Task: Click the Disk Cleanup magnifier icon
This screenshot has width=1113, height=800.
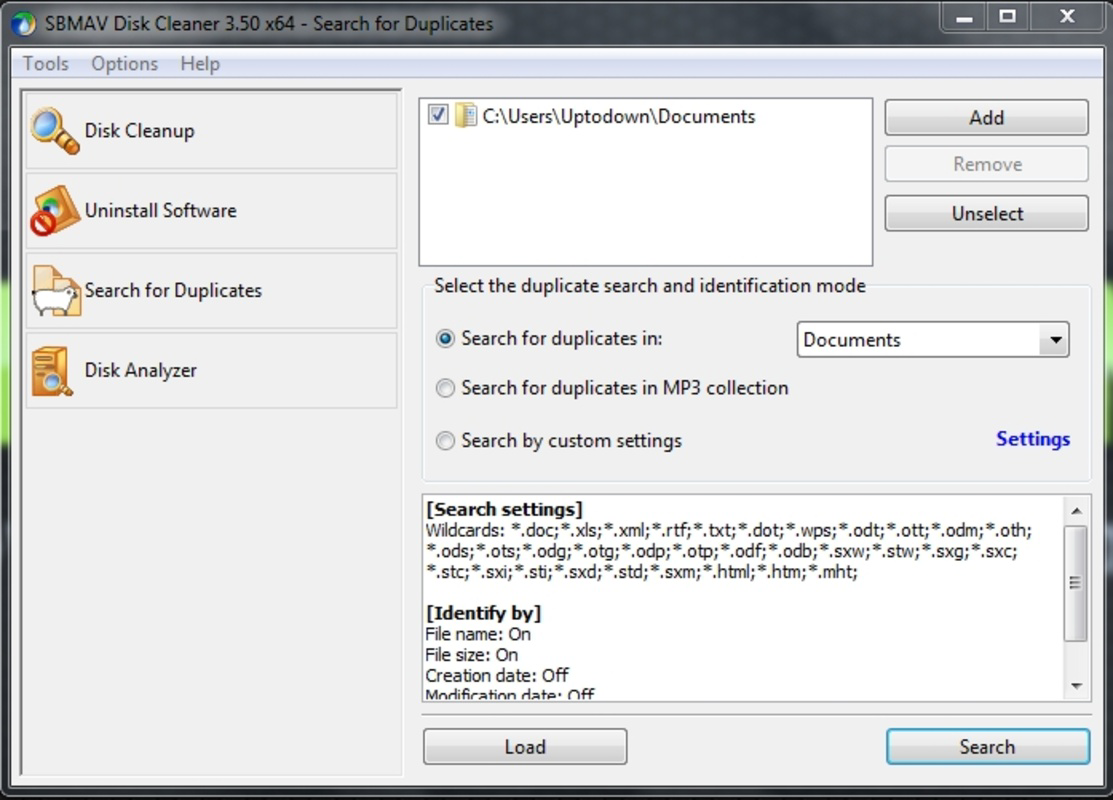Action: (55, 131)
